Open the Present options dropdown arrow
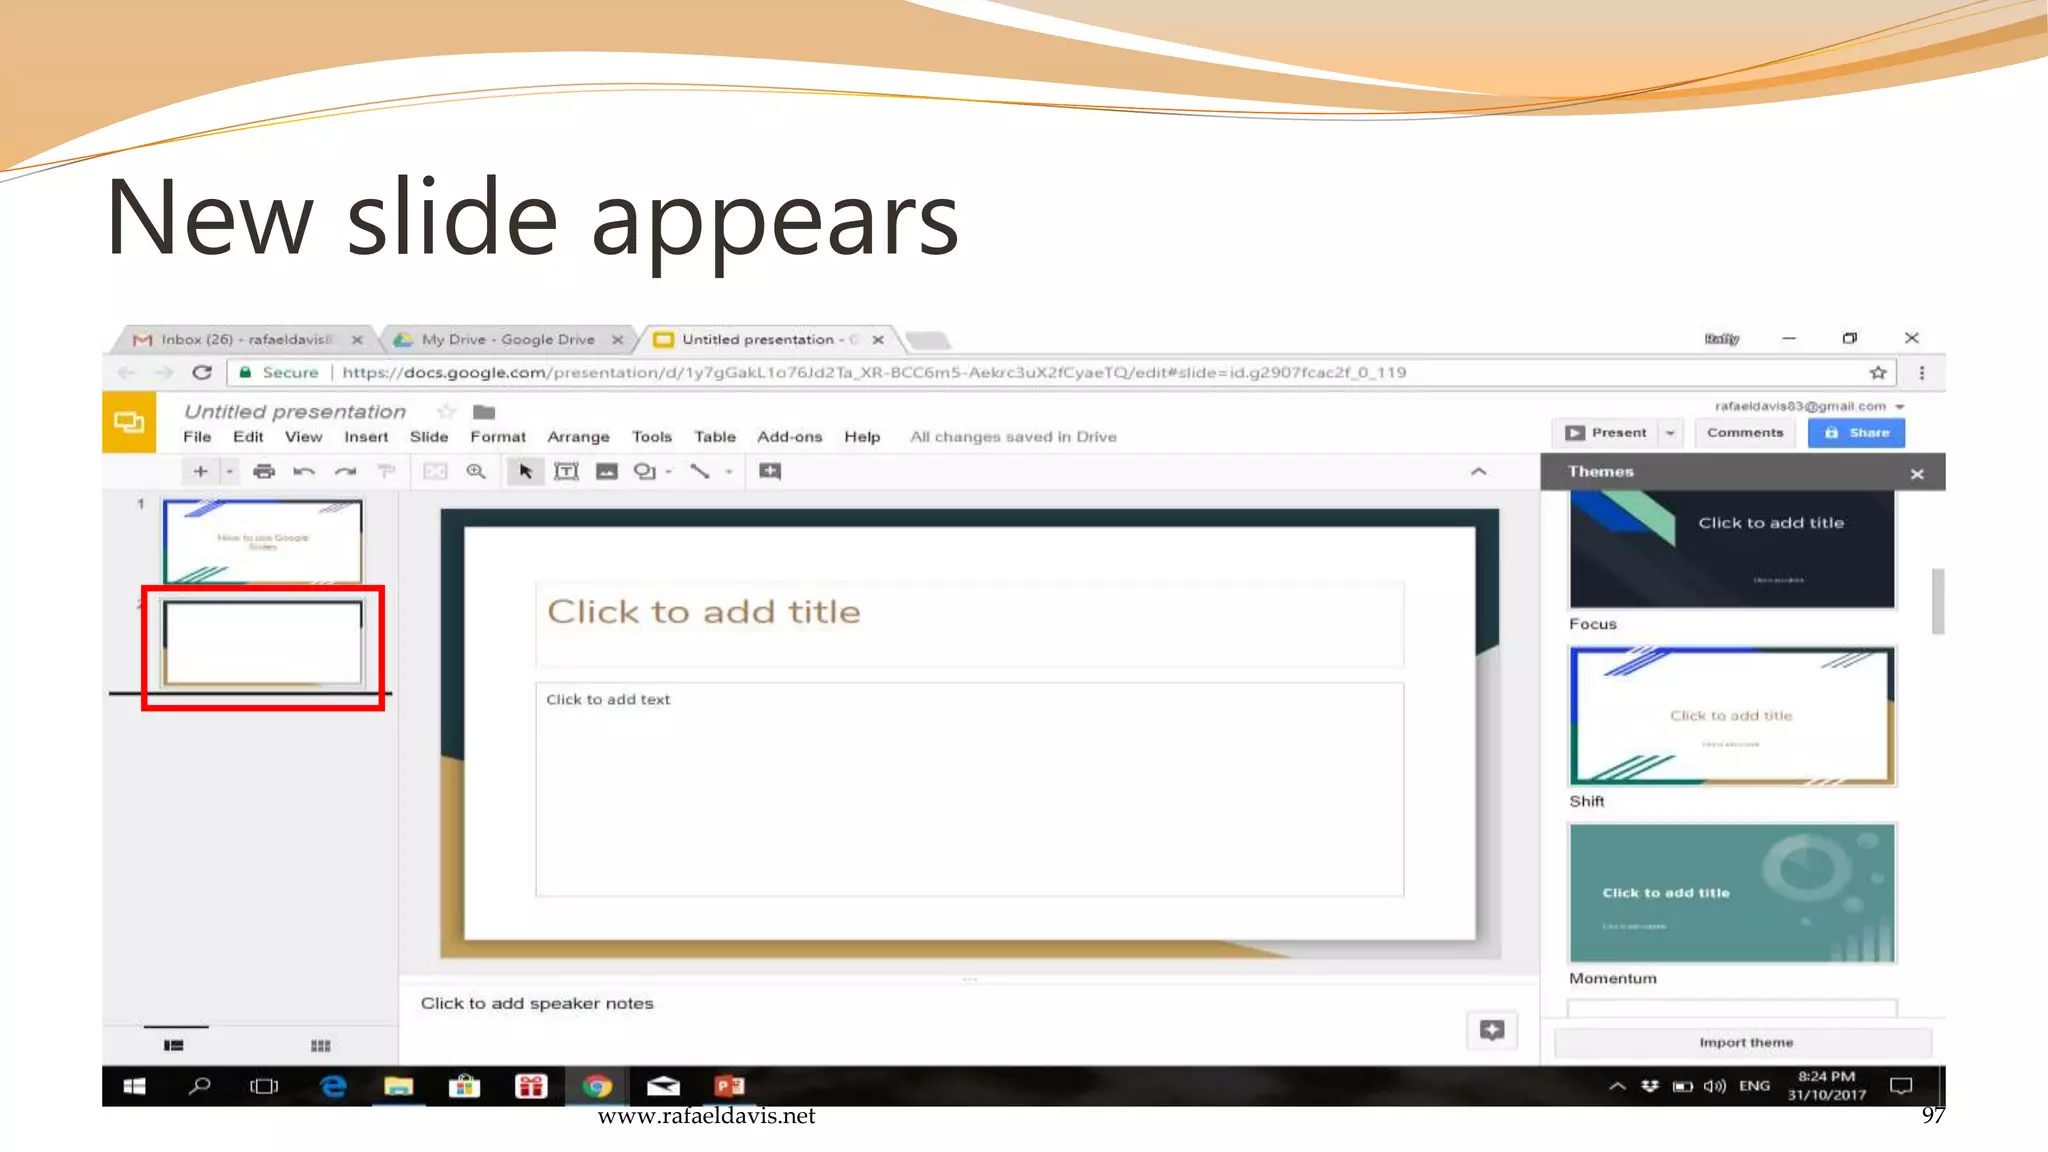Screen dimensions: 2048x1152 [x=1670, y=433]
